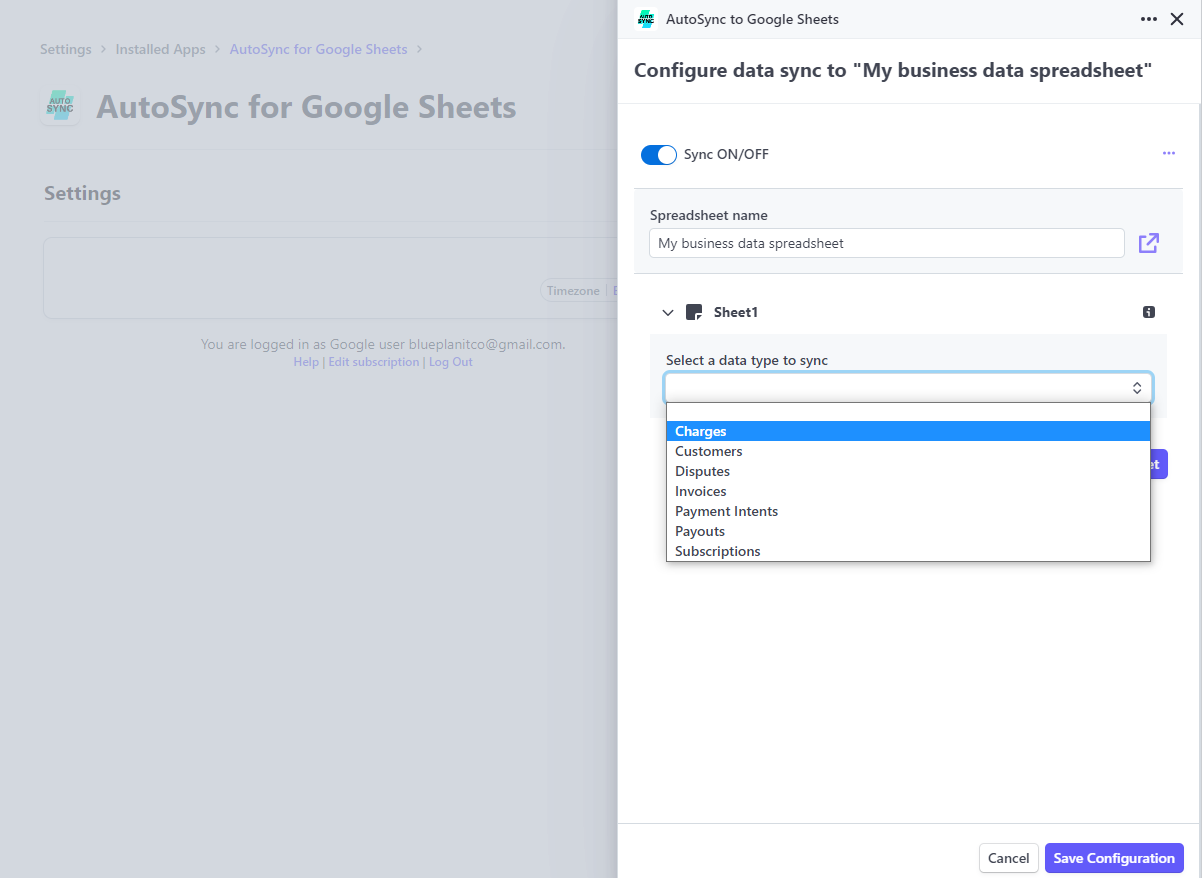Click the 'Select a data type to sync' label

(747, 360)
